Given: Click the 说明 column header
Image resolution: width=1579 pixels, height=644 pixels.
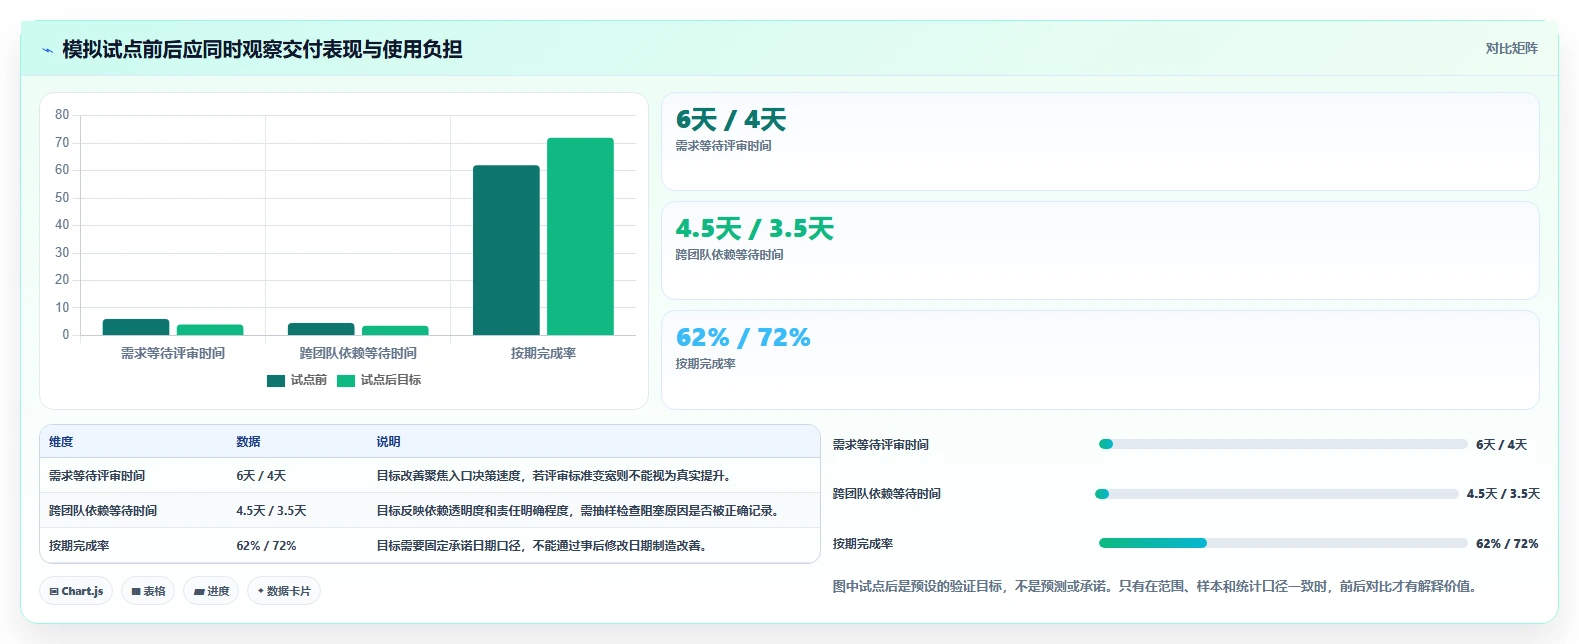Looking at the screenshot, I should coord(388,442).
